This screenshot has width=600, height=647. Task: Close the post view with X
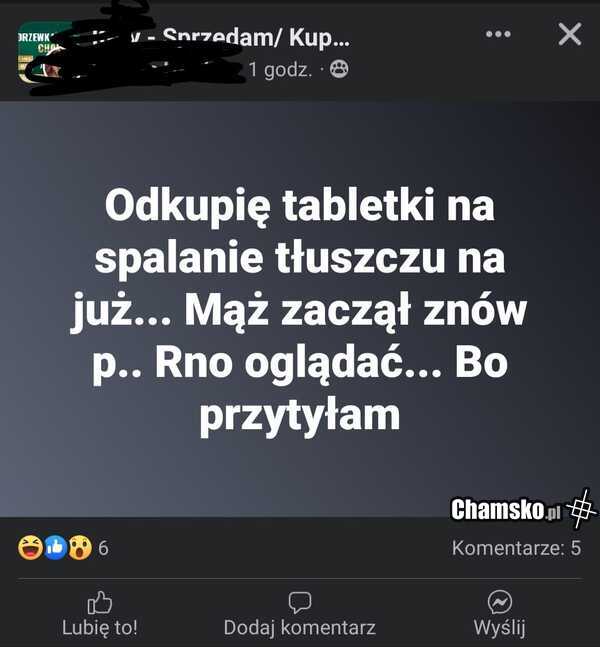tap(570, 34)
